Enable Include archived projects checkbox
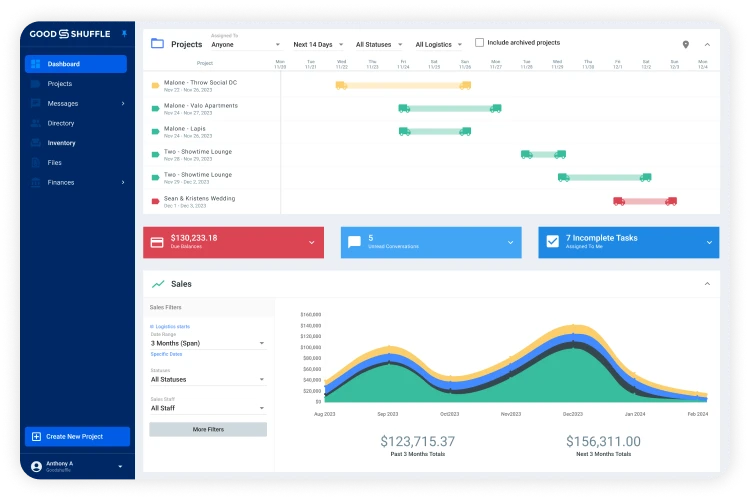750x499 pixels. 480,43
